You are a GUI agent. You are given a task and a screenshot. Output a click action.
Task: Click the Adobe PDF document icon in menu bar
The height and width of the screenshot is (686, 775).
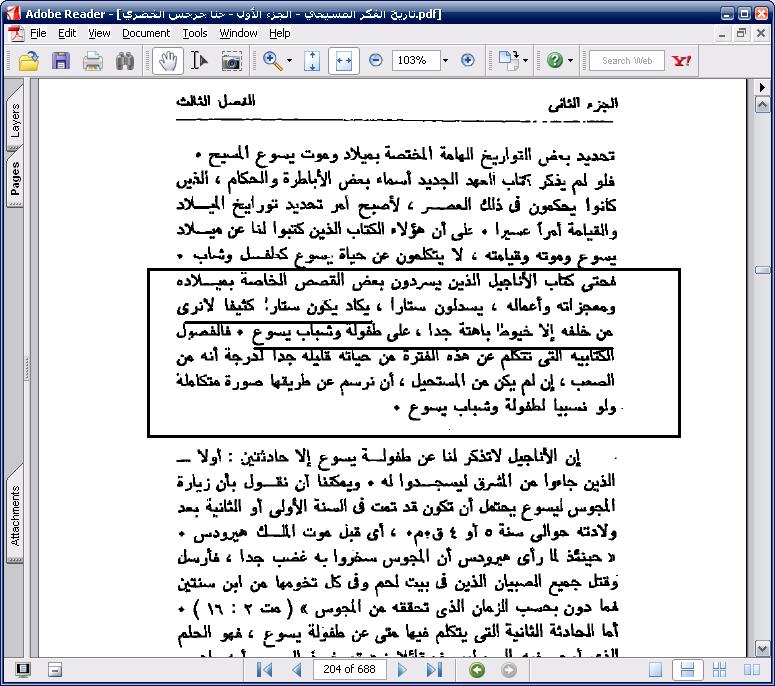click(16, 34)
